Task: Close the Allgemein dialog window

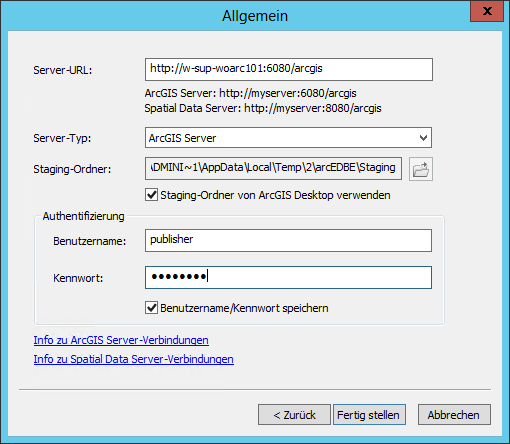Action: 487,11
